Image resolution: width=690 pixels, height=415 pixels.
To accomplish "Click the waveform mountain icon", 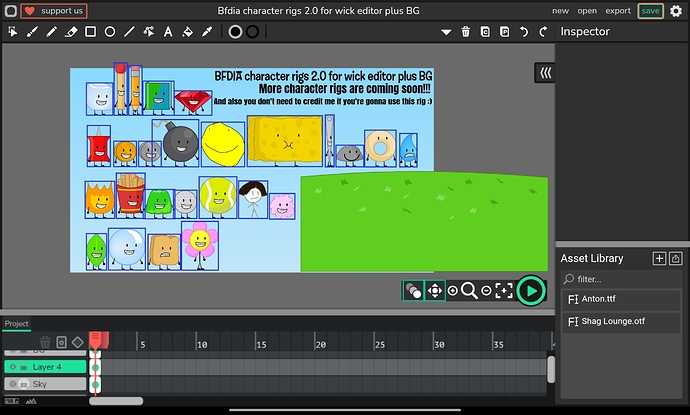I will pos(31,401).
